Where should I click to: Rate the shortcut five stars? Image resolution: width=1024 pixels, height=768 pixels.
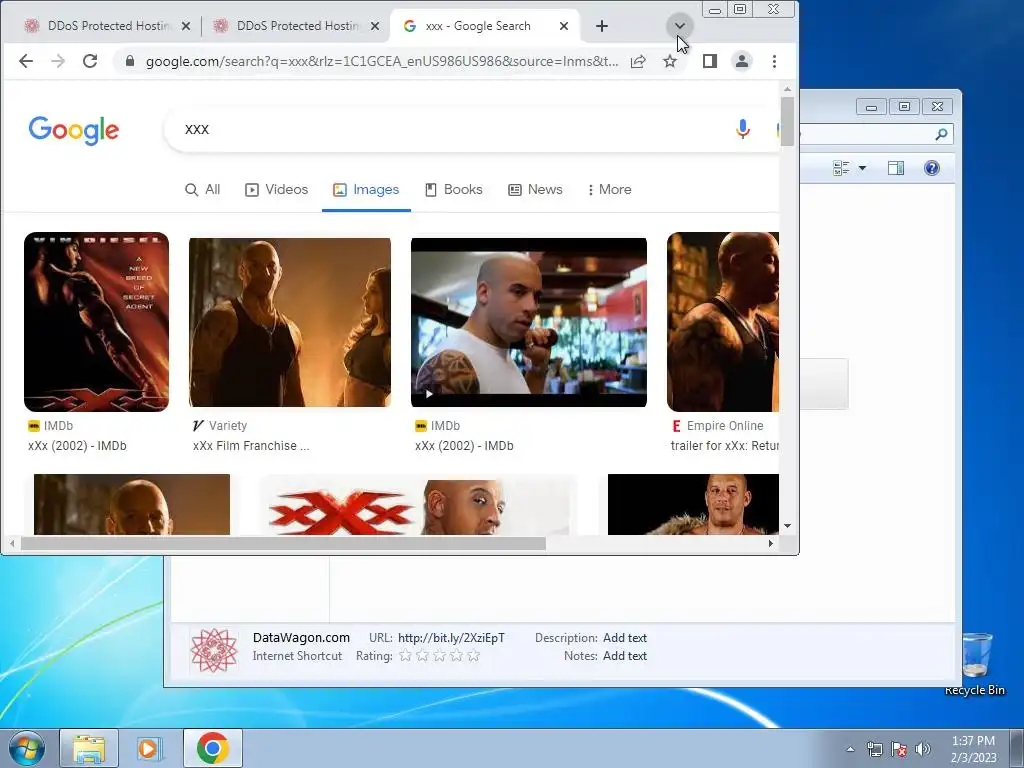click(473, 656)
